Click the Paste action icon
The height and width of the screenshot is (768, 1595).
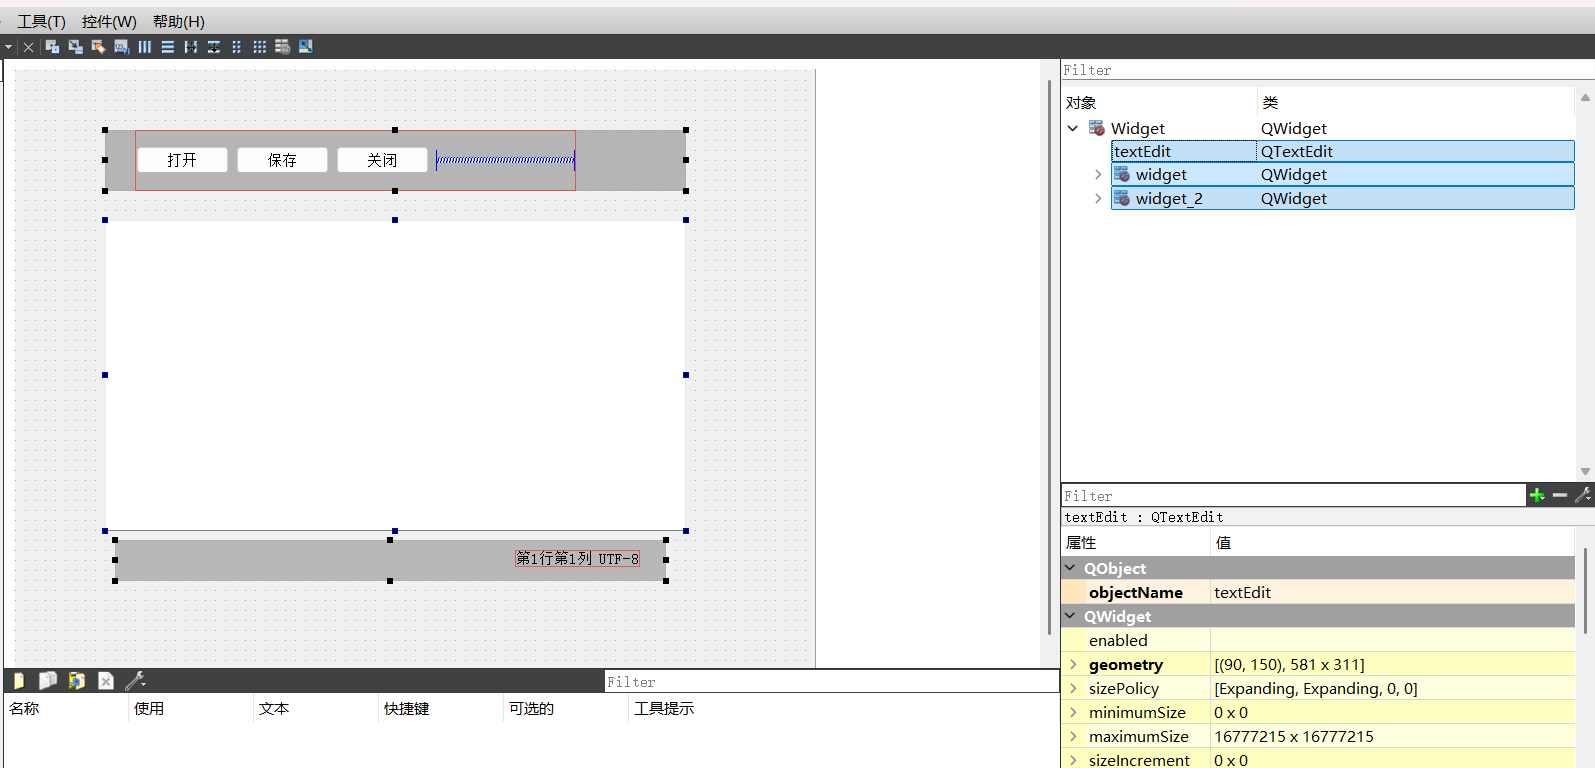click(77, 681)
